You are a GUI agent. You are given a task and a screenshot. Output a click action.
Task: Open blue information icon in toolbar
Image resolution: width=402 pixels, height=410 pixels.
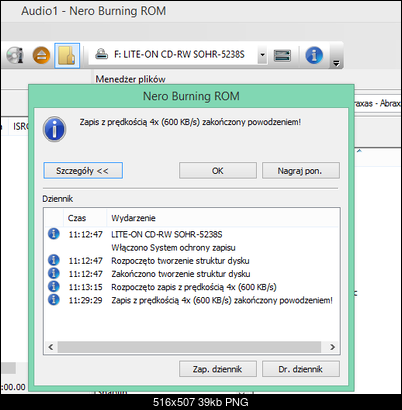(x=314, y=55)
